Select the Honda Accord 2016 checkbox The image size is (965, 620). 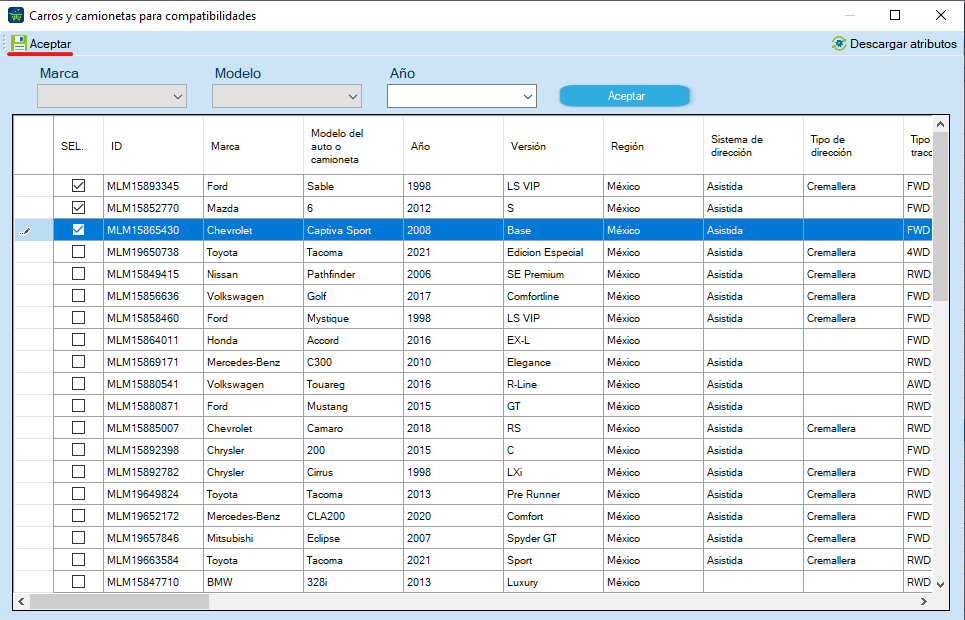tap(78, 340)
